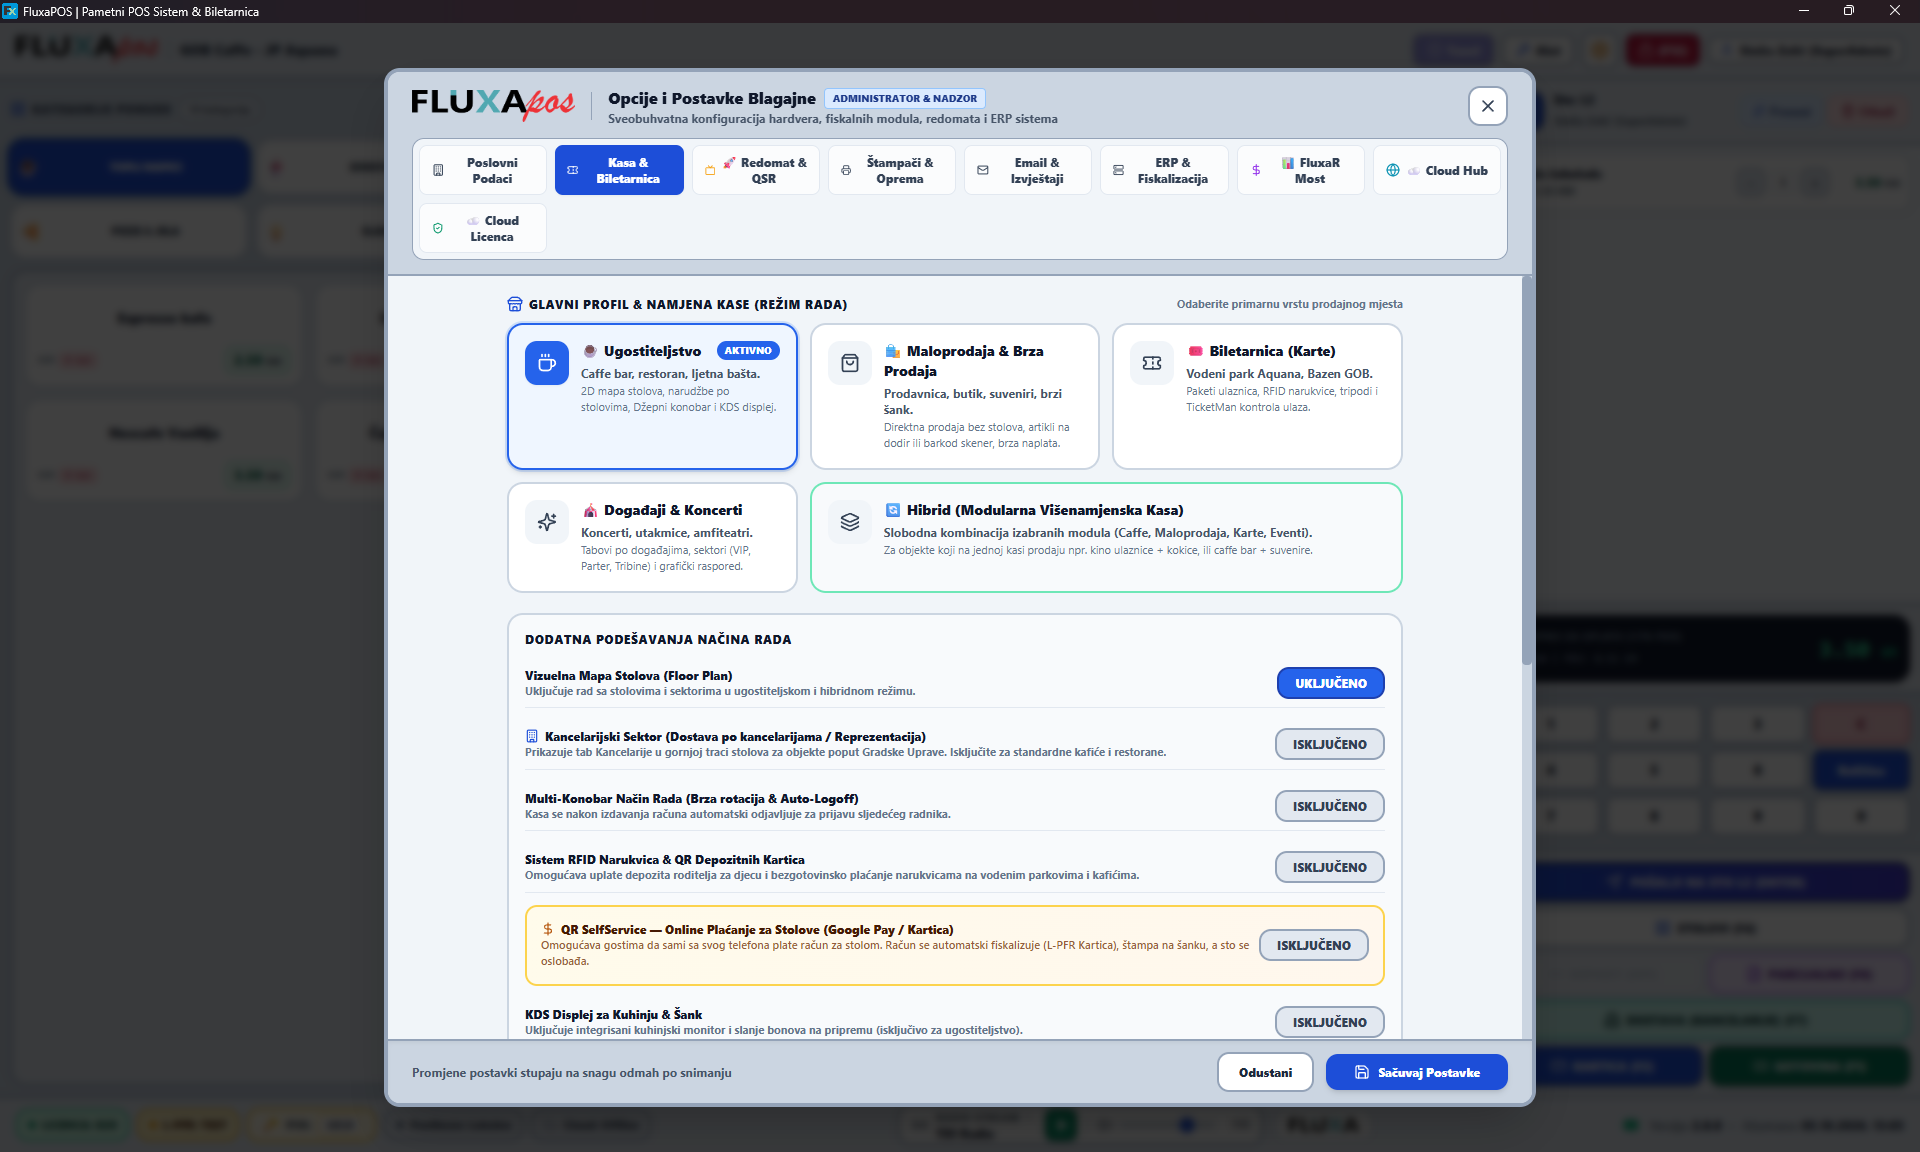This screenshot has width=1920, height=1152.
Task: Click the storefront icon beside Glavni Profil heading
Action: tap(515, 304)
